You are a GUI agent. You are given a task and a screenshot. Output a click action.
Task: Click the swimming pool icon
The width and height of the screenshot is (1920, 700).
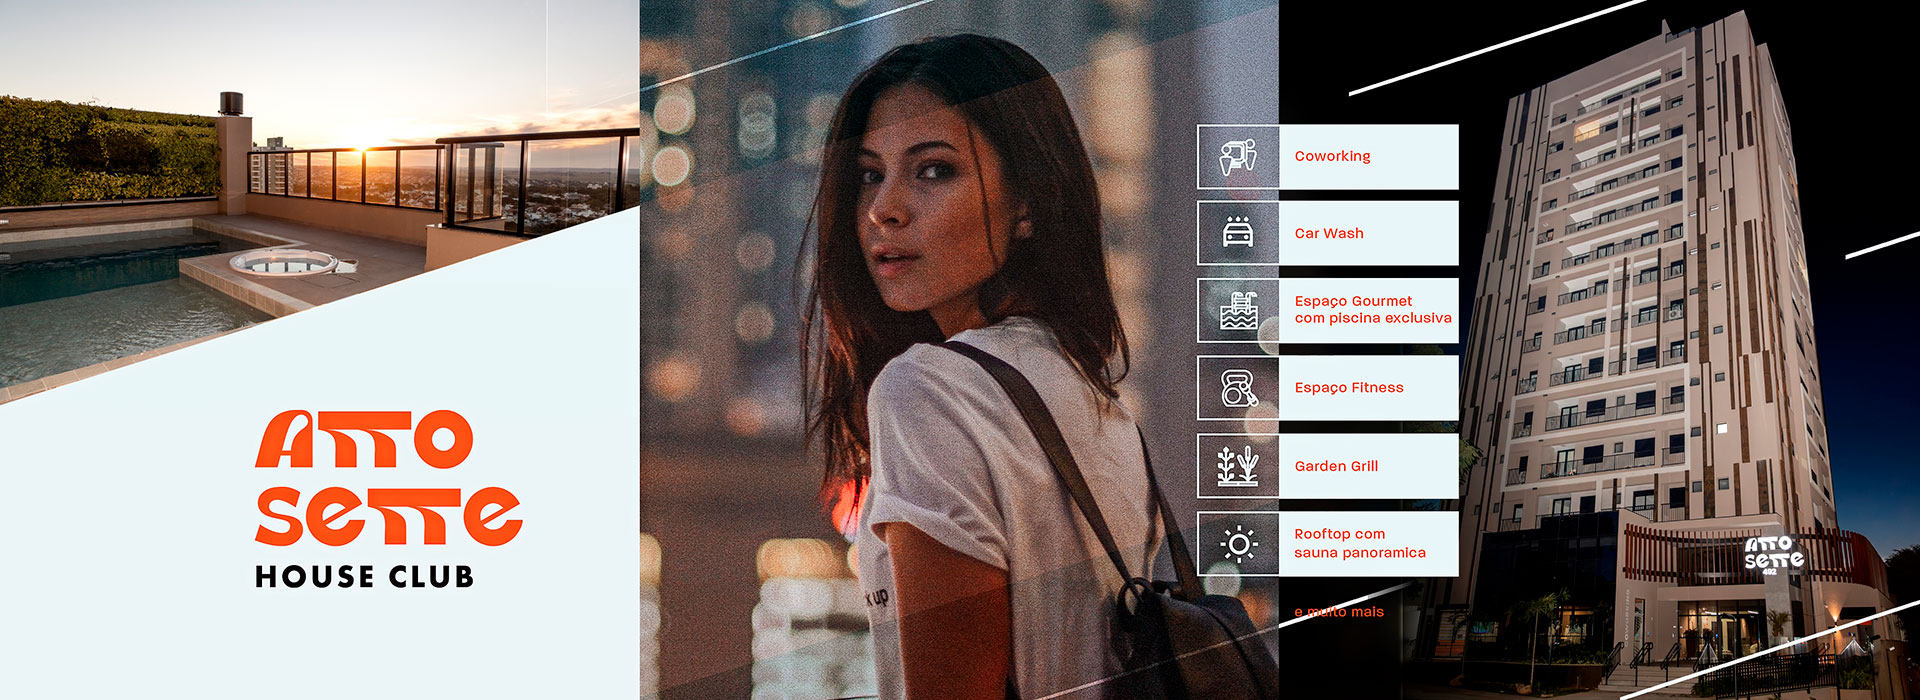pyautogui.click(x=1238, y=311)
